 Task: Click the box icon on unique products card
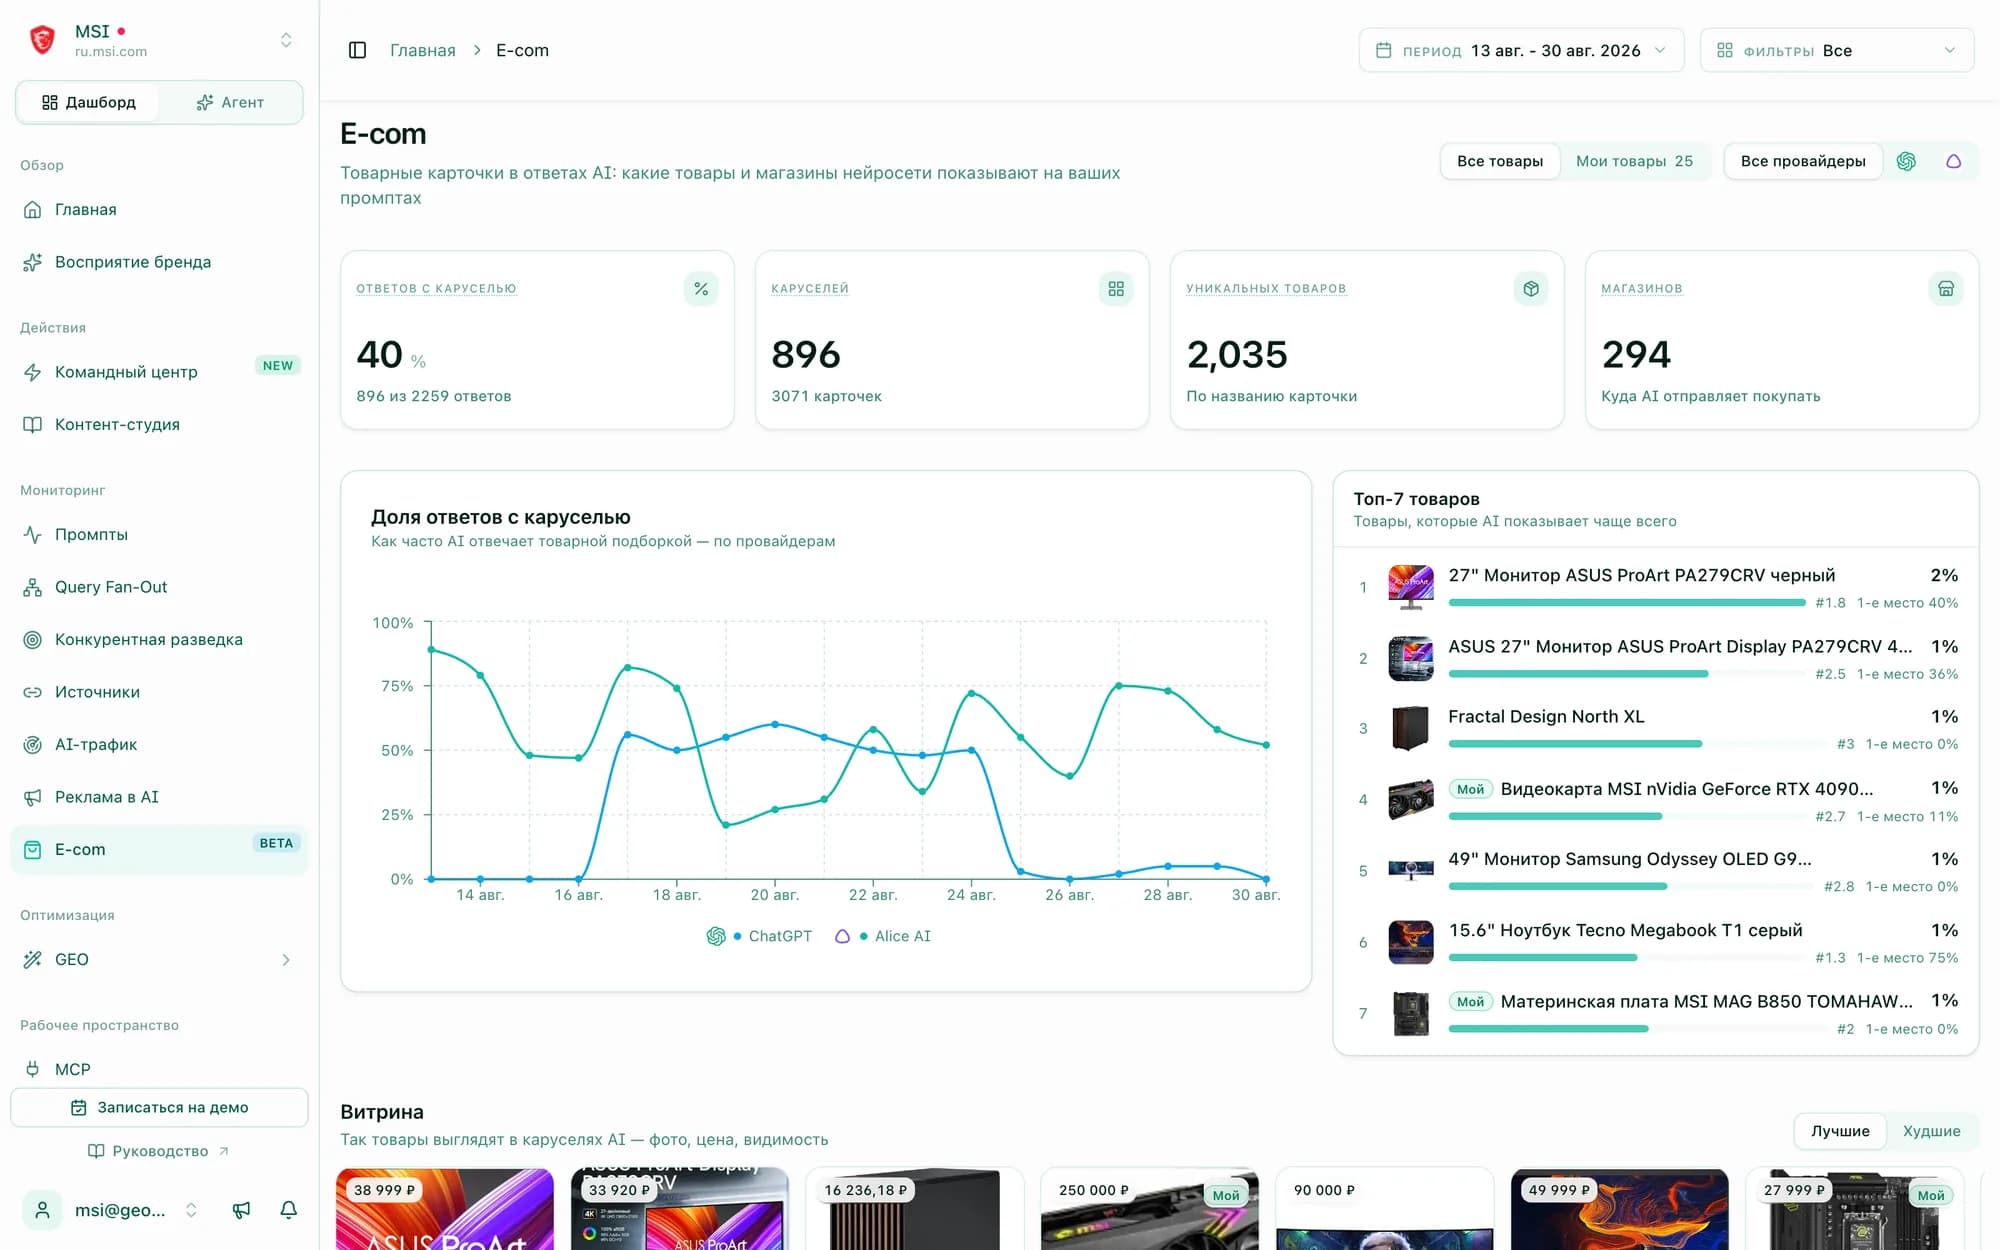pos(1531,289)
